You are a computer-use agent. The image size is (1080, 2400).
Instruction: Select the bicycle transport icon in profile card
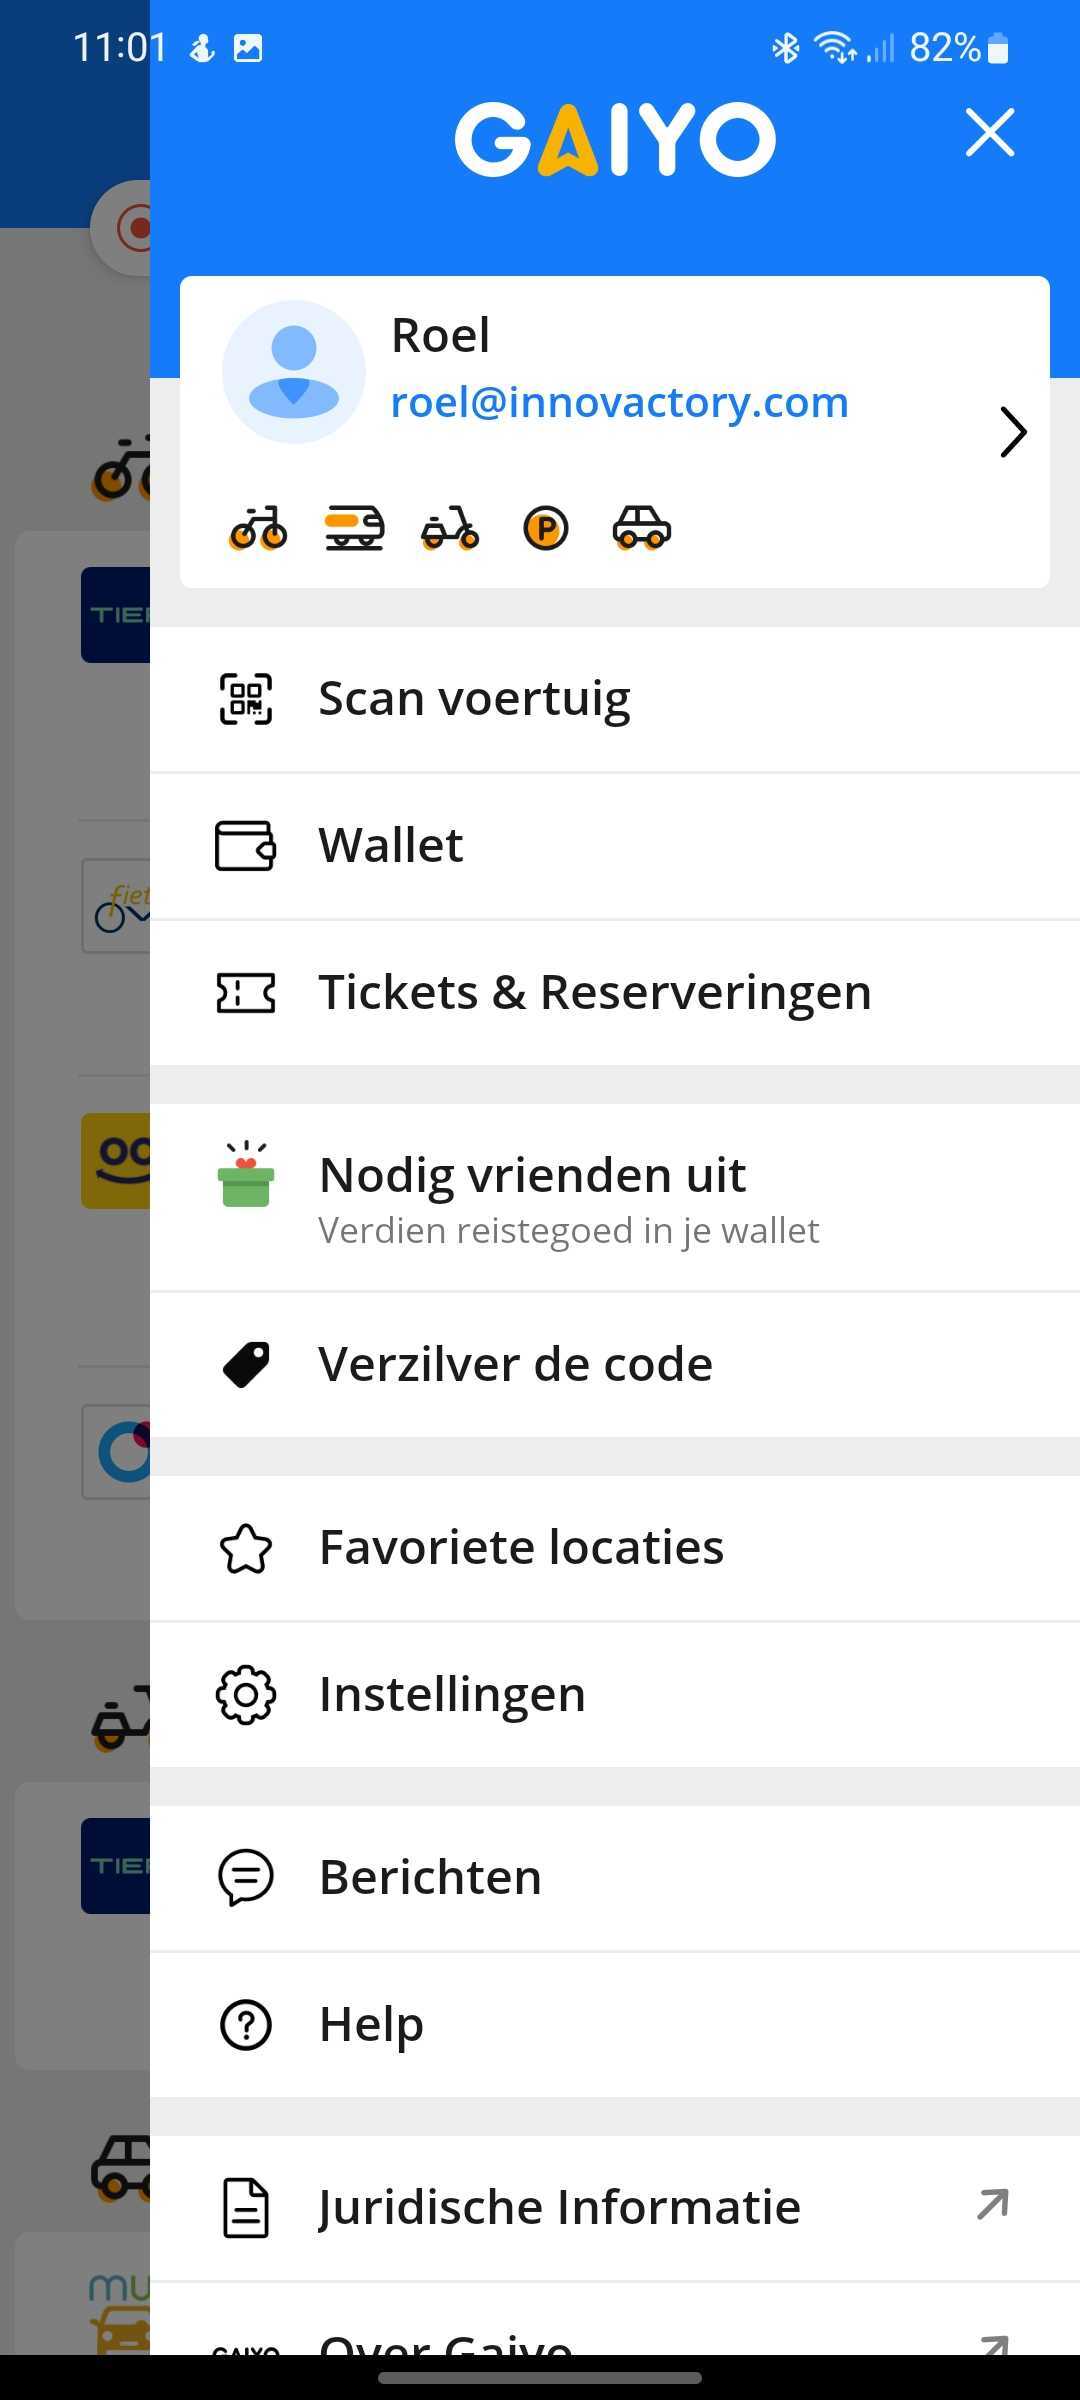[x=258, y=528]
